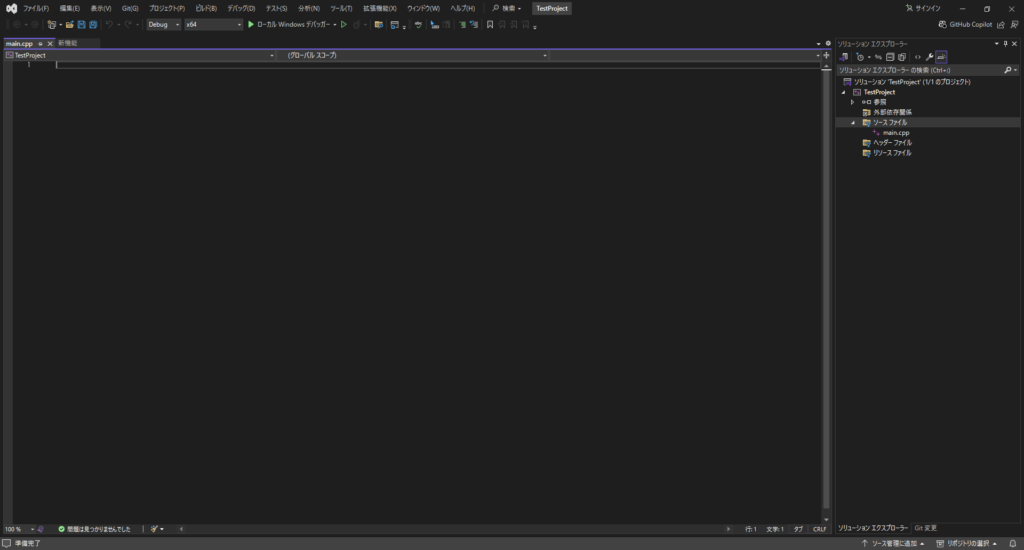
Task: Click the bookmark icon in the toolbar
Action: pos(489,24)
